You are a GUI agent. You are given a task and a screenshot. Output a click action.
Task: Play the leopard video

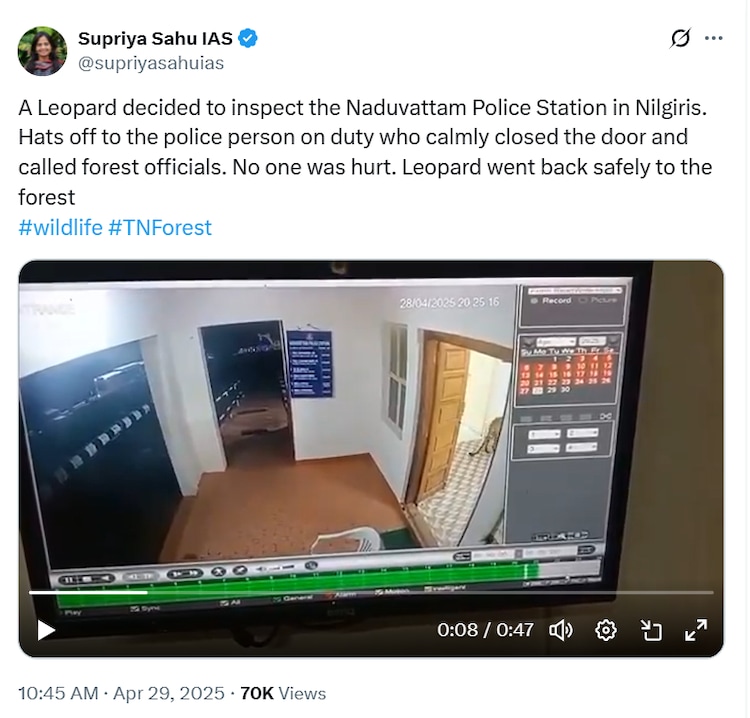pyautogui.click(x=46, y=630)
